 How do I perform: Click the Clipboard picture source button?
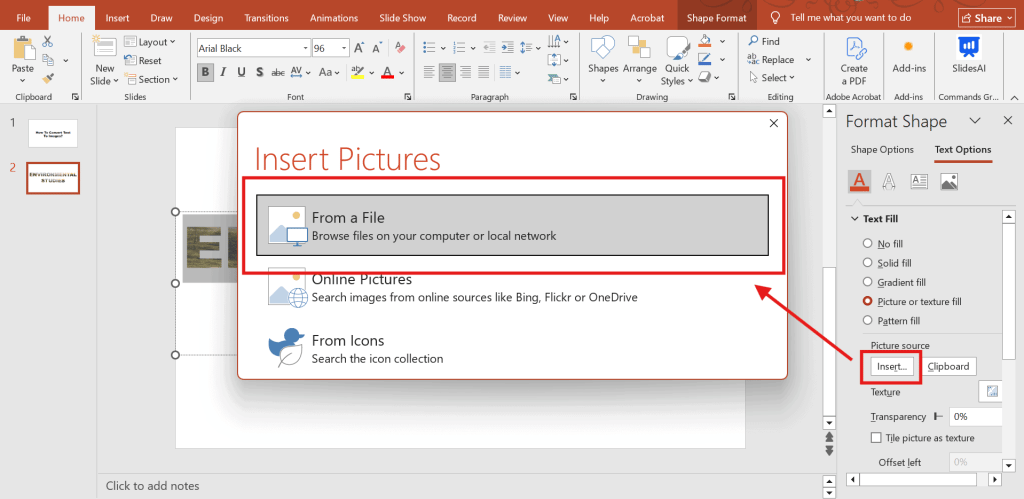tap(948, 366)
